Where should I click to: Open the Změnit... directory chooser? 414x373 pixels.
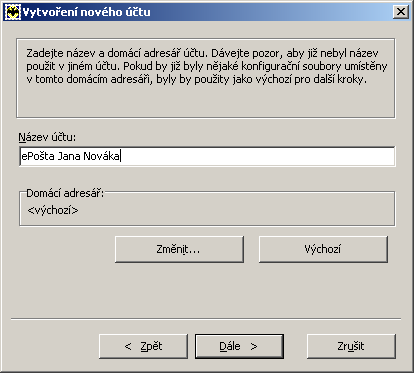click(x=179, y=249)
